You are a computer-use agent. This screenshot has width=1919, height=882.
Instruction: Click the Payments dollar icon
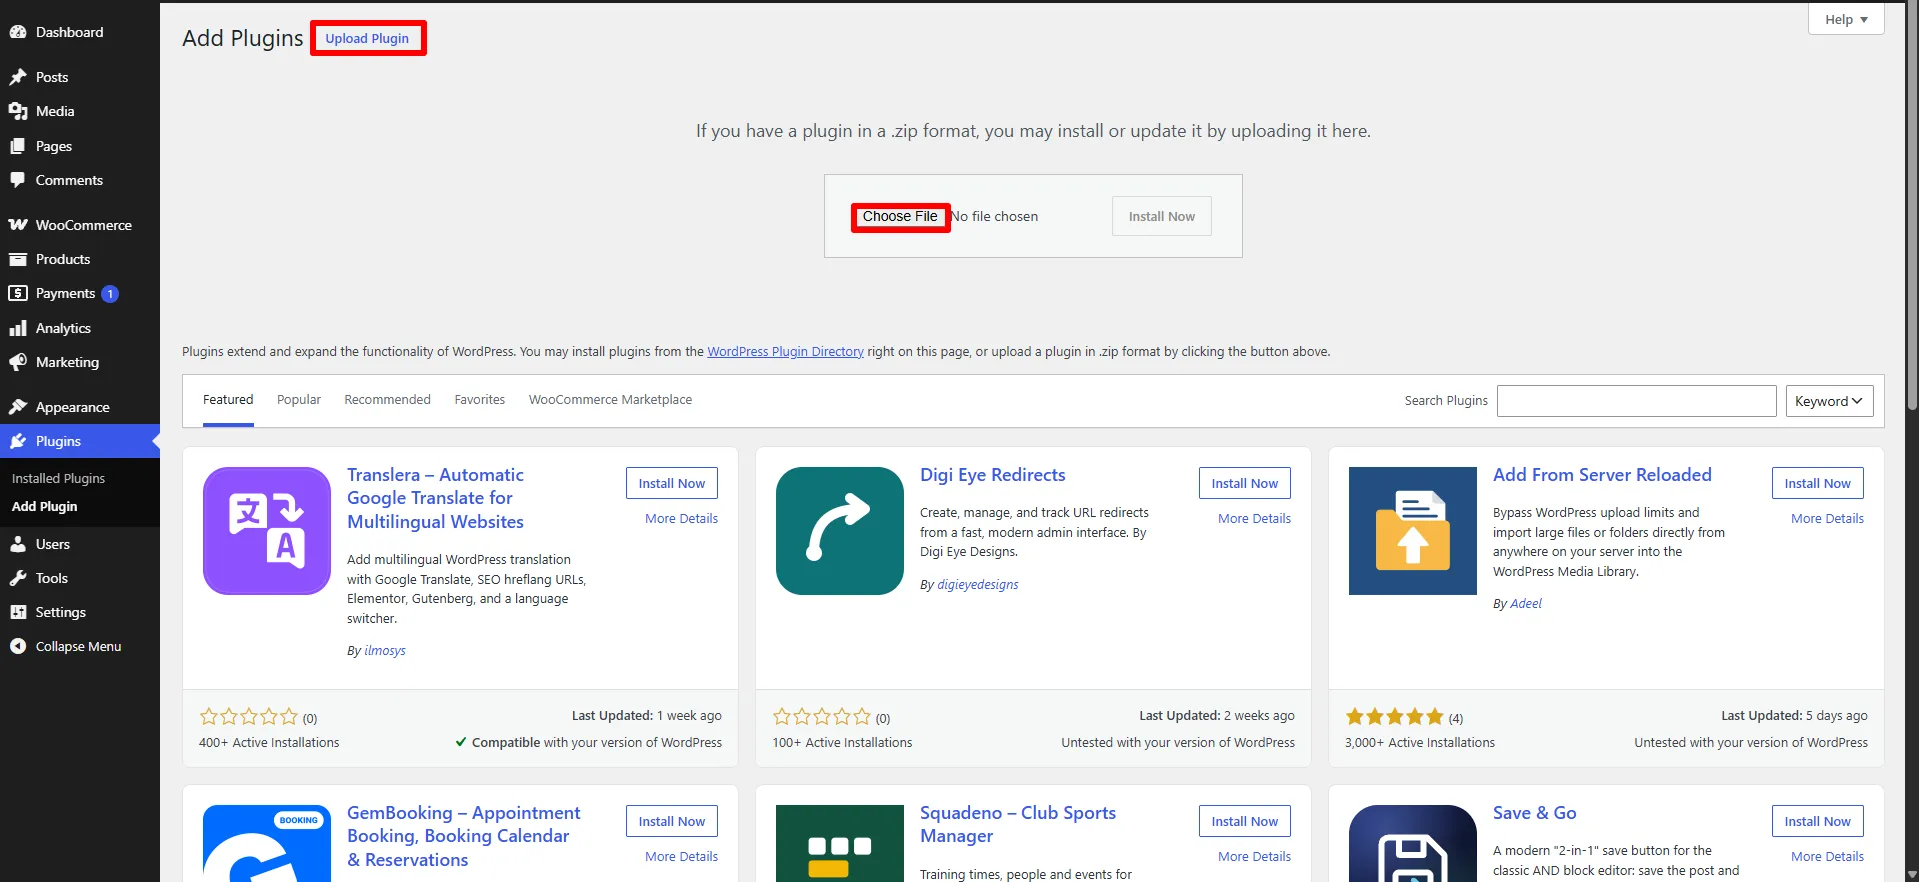coord(18,293)
